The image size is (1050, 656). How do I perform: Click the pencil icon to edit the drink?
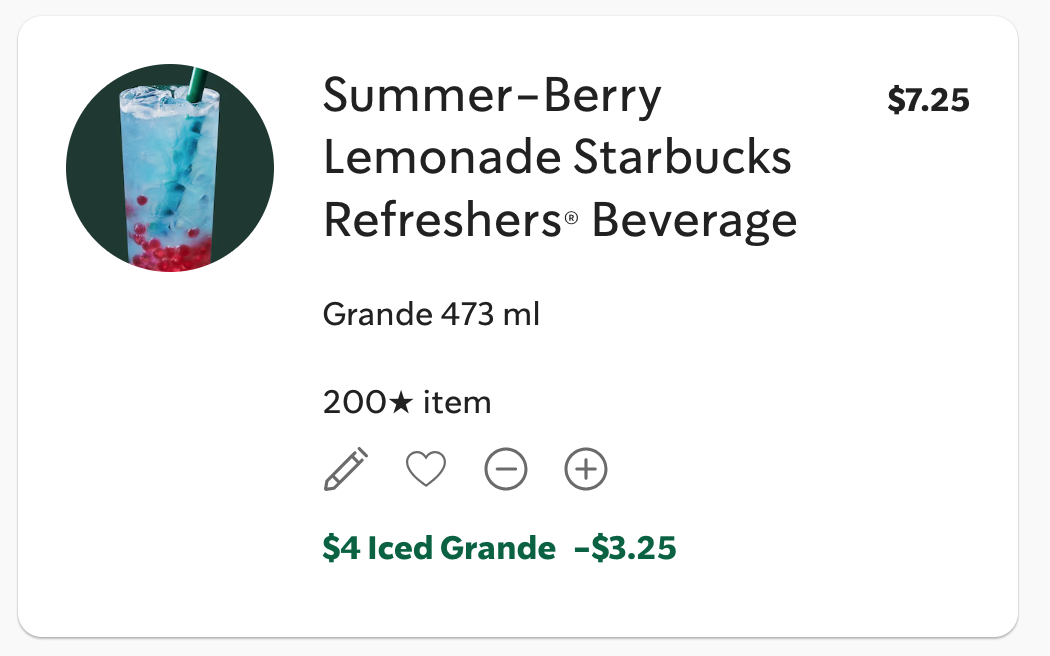(346, 468)
